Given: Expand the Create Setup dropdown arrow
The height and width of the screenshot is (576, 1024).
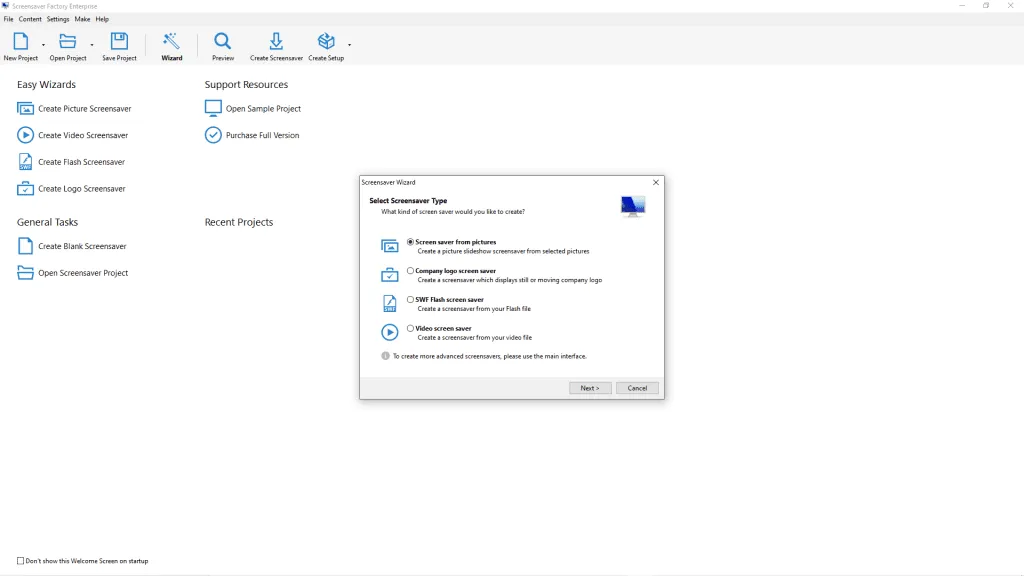Looking at the screenshot, I should [x=349, y=45].
